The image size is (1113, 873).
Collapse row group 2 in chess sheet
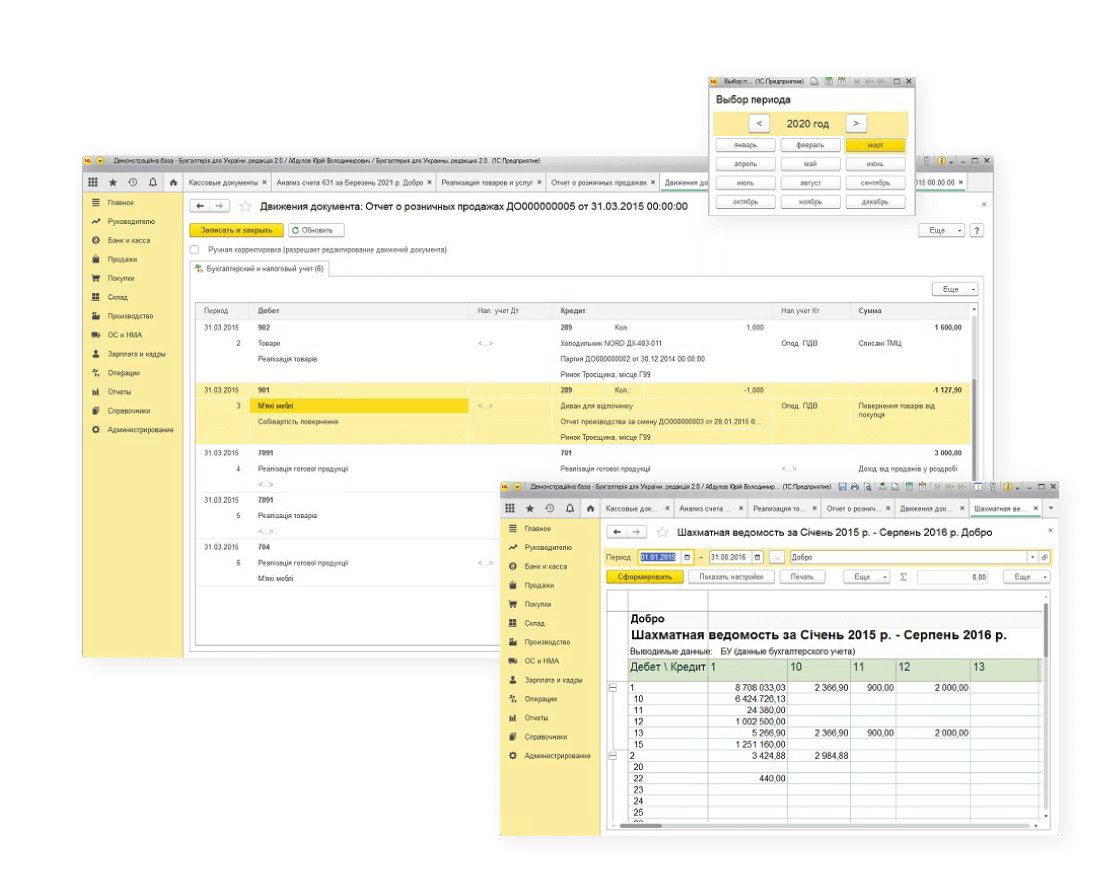tap(613, 756)
